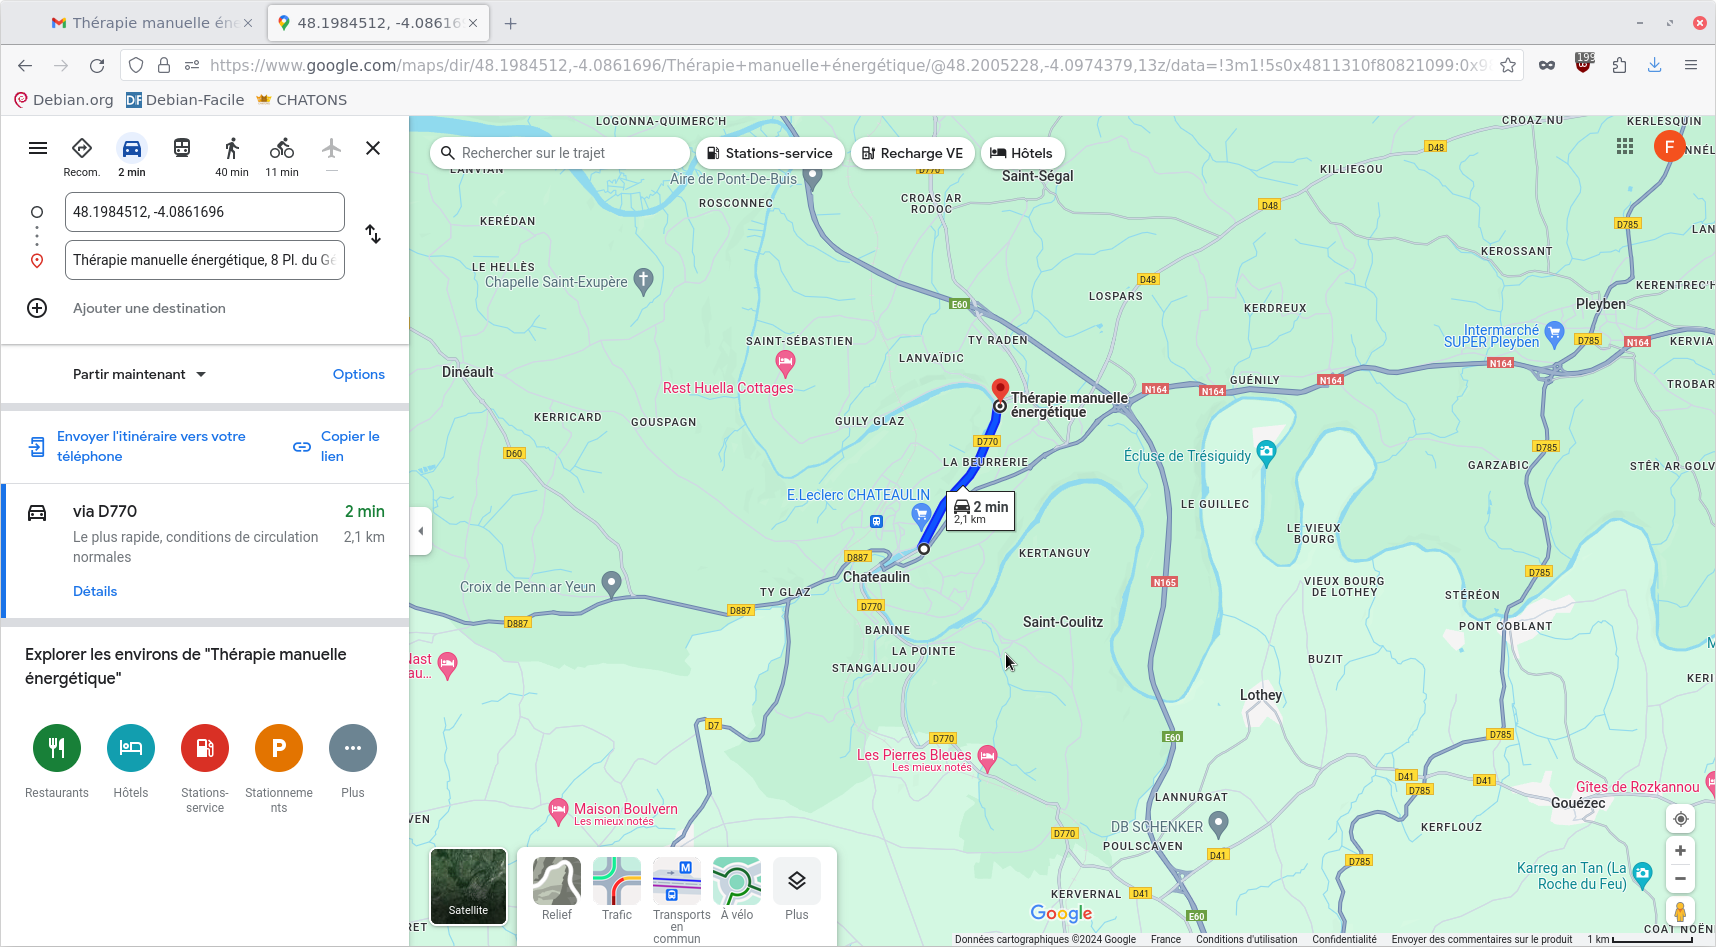Open route Options
The width and height of the screenshot is (1716, 947).
tap(359, 374)
